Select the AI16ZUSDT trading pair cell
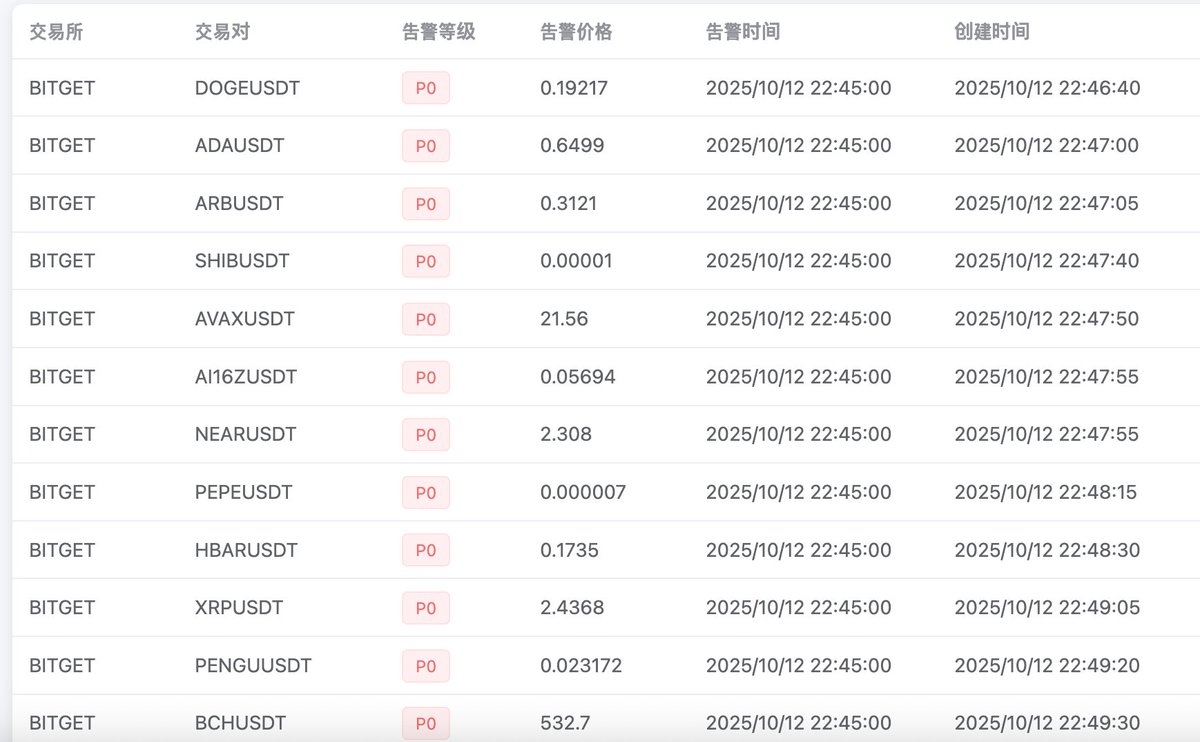1200x742 pixels. pos(246,377)
